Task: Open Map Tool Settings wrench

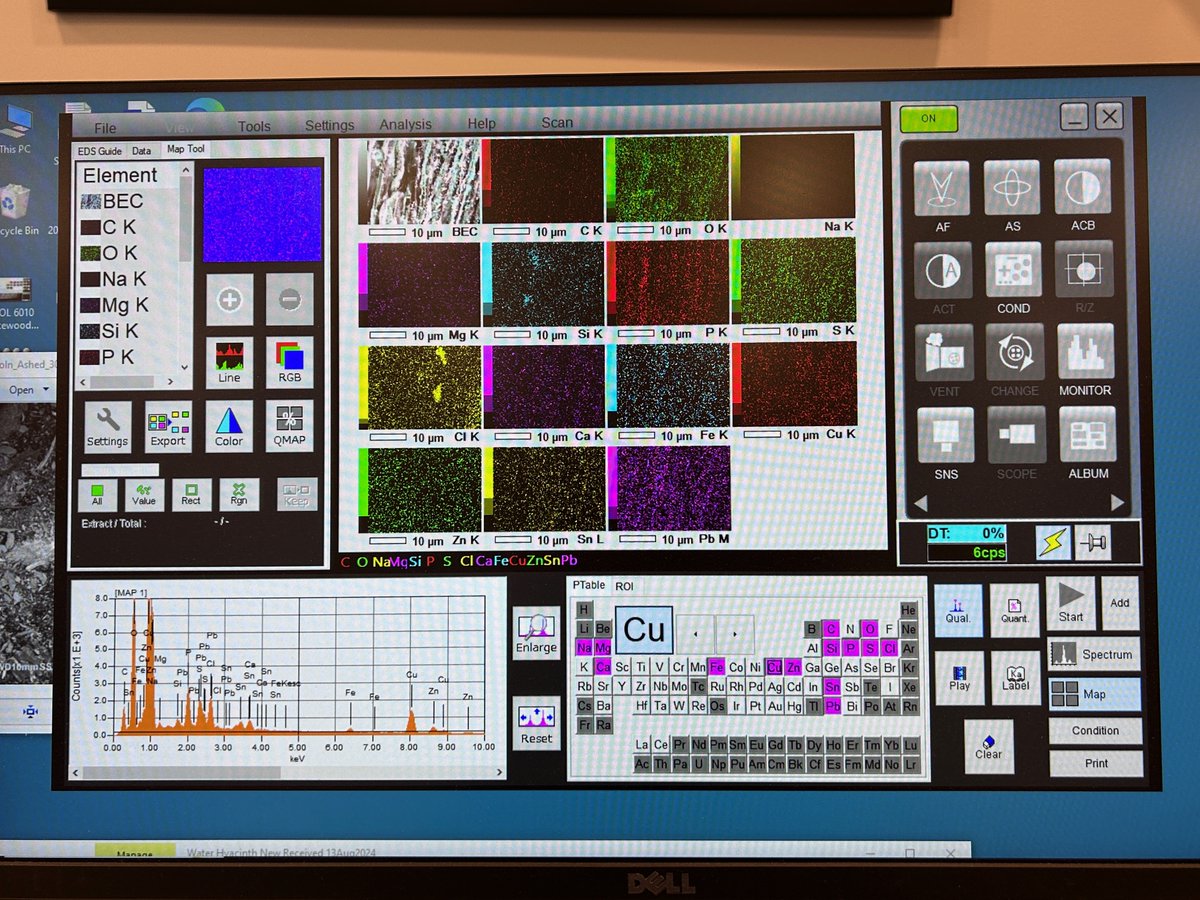Action: pos(107,427)
